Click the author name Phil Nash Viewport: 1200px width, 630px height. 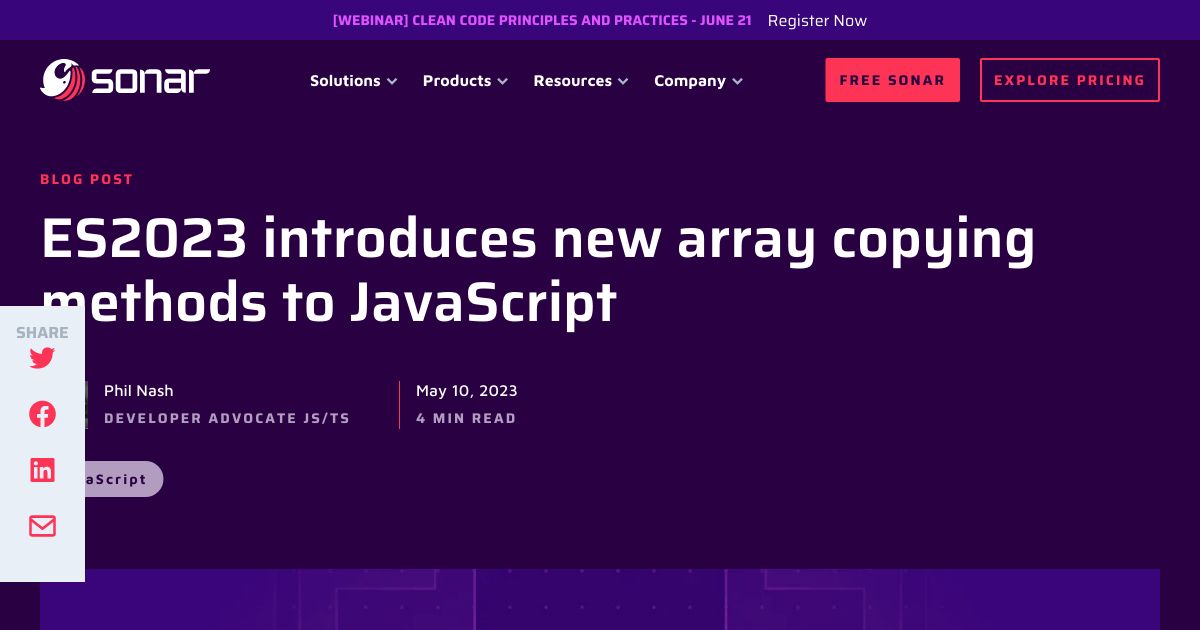coord(138,391)
